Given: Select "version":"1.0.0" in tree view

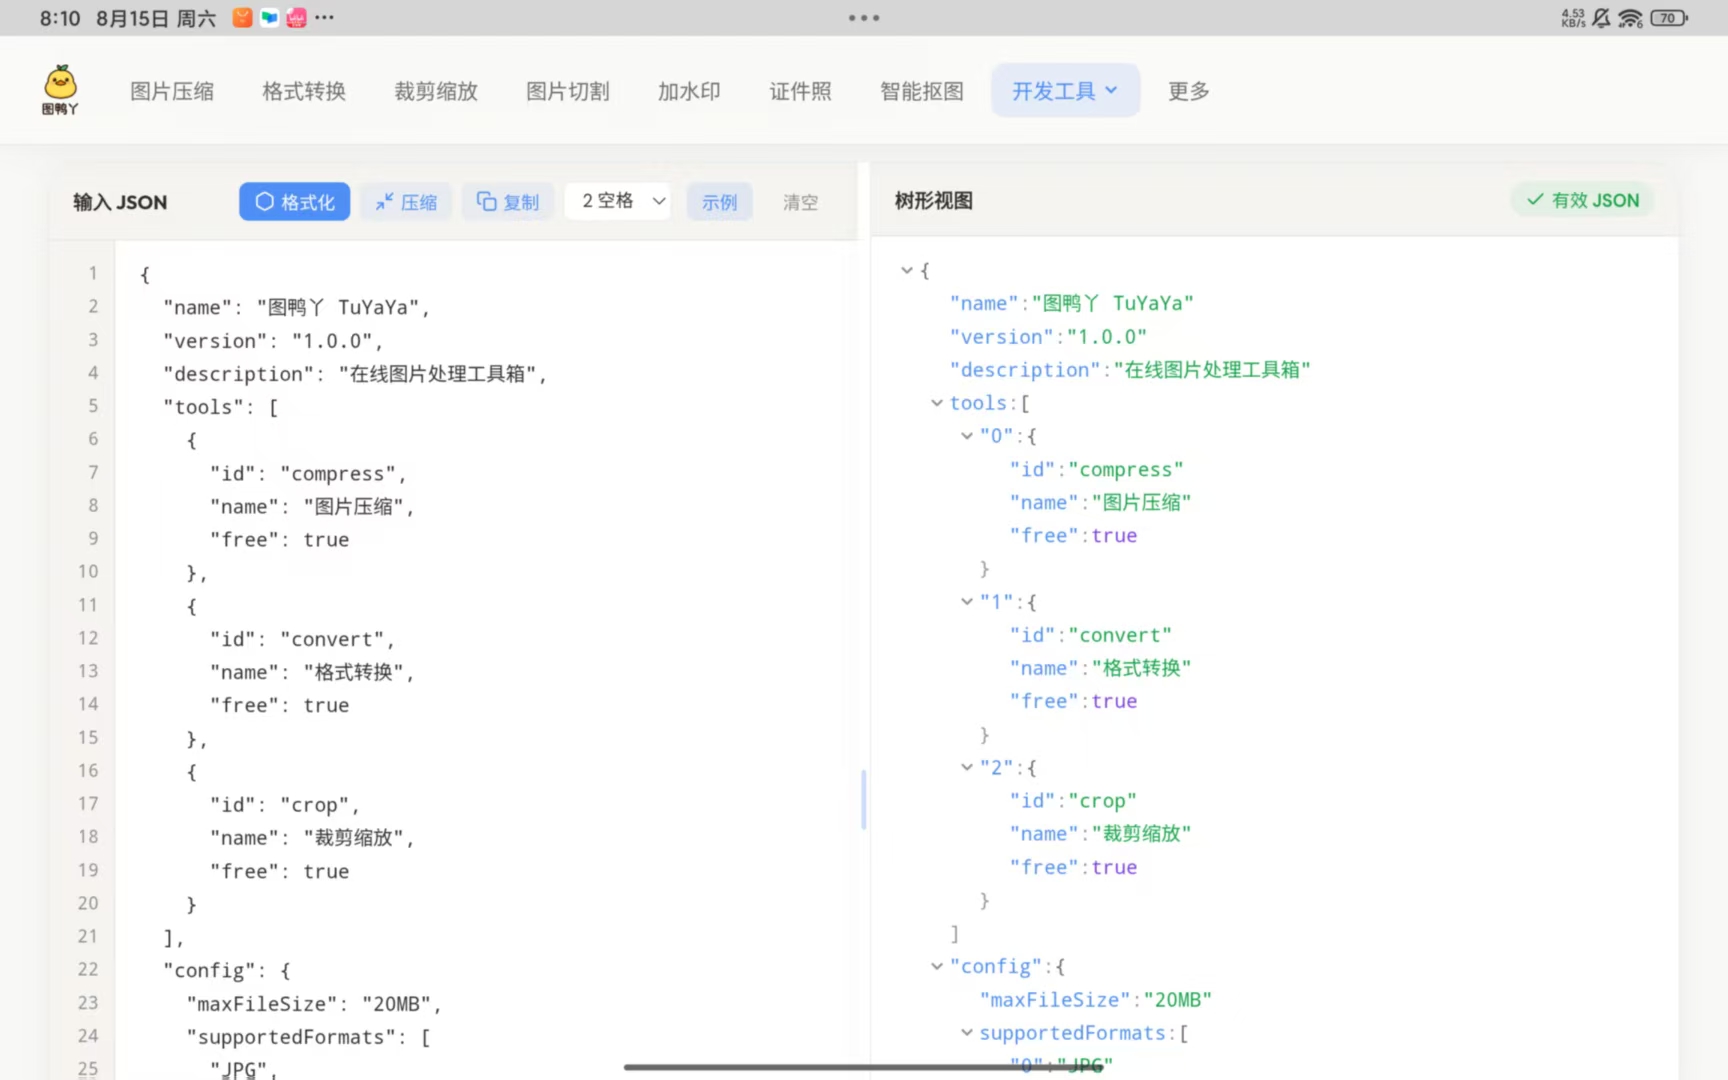Looking at the screenshot, I should [x=1048, y=337].
